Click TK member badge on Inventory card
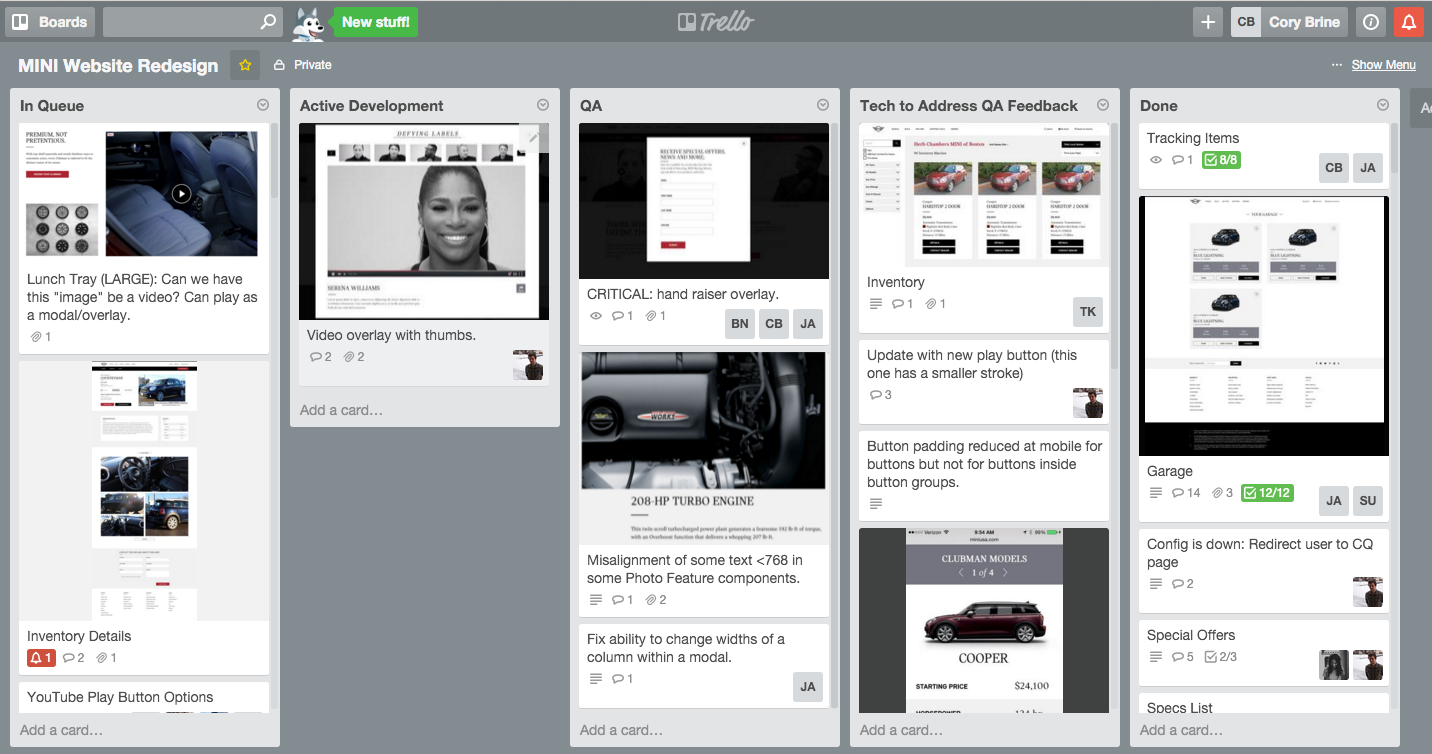This screenshot has width=1432, height=754. [1088, 312]
